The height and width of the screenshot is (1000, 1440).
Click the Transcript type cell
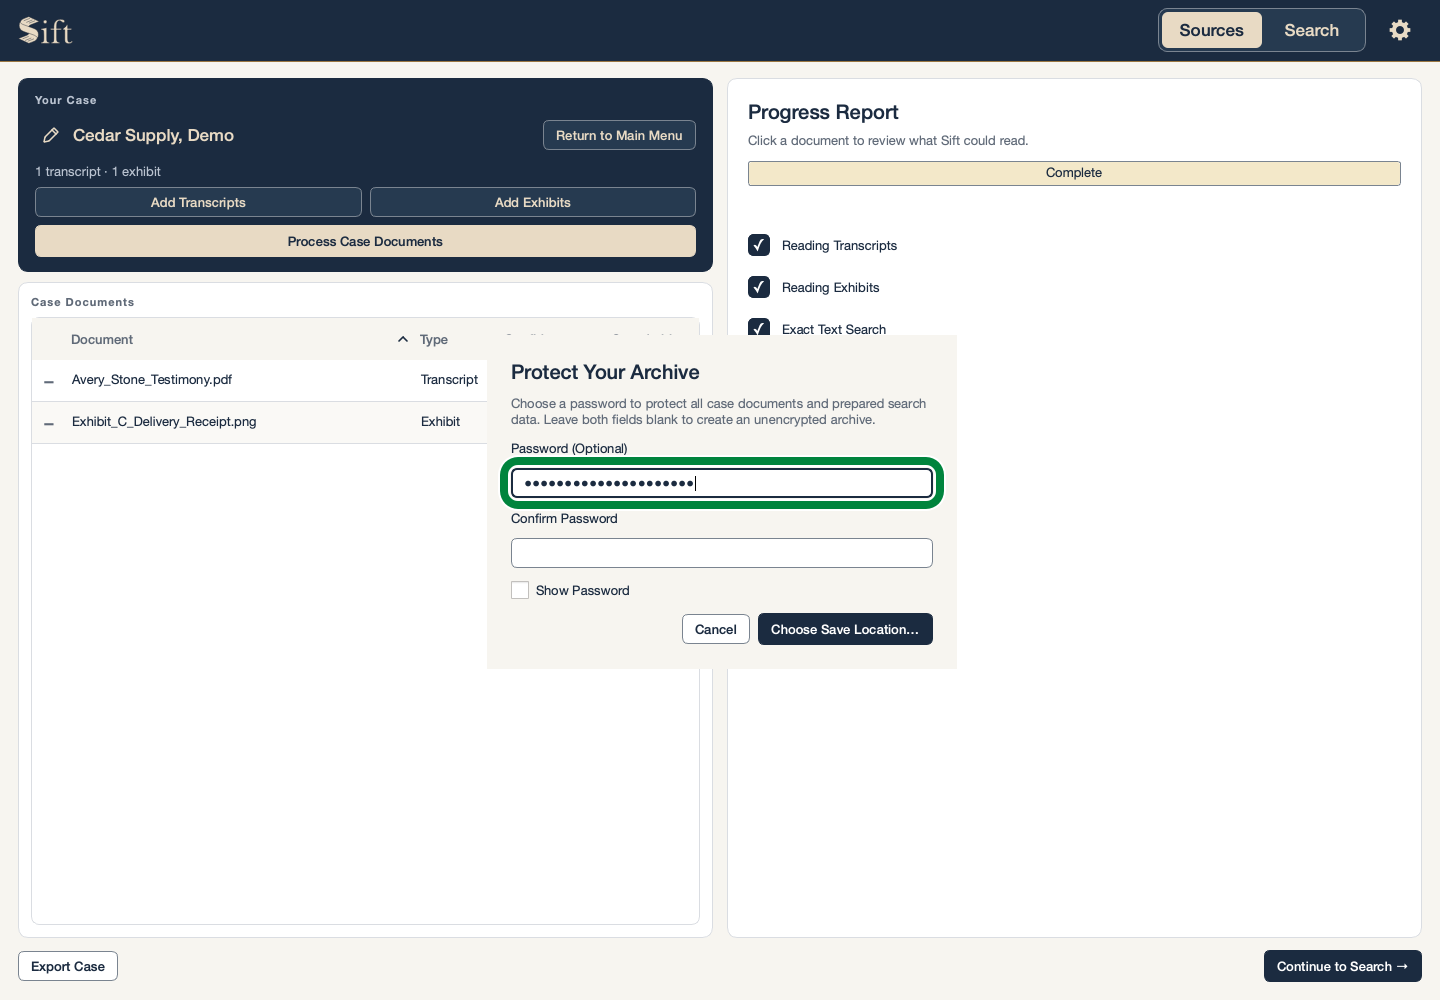[449, 380]
